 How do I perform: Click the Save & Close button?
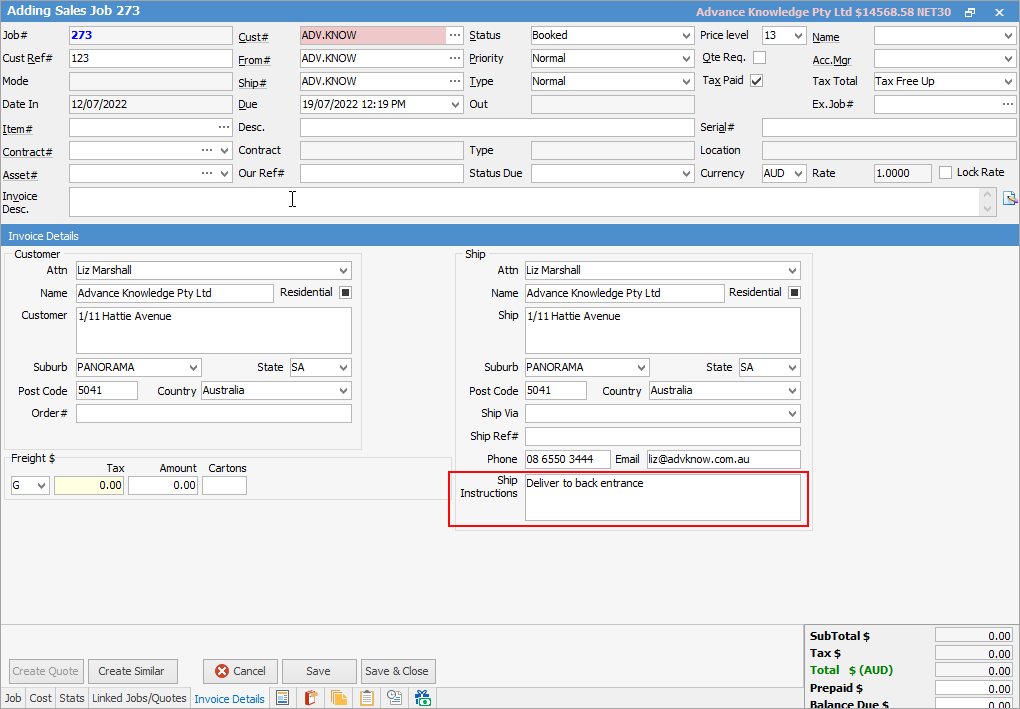pos(397,671)
